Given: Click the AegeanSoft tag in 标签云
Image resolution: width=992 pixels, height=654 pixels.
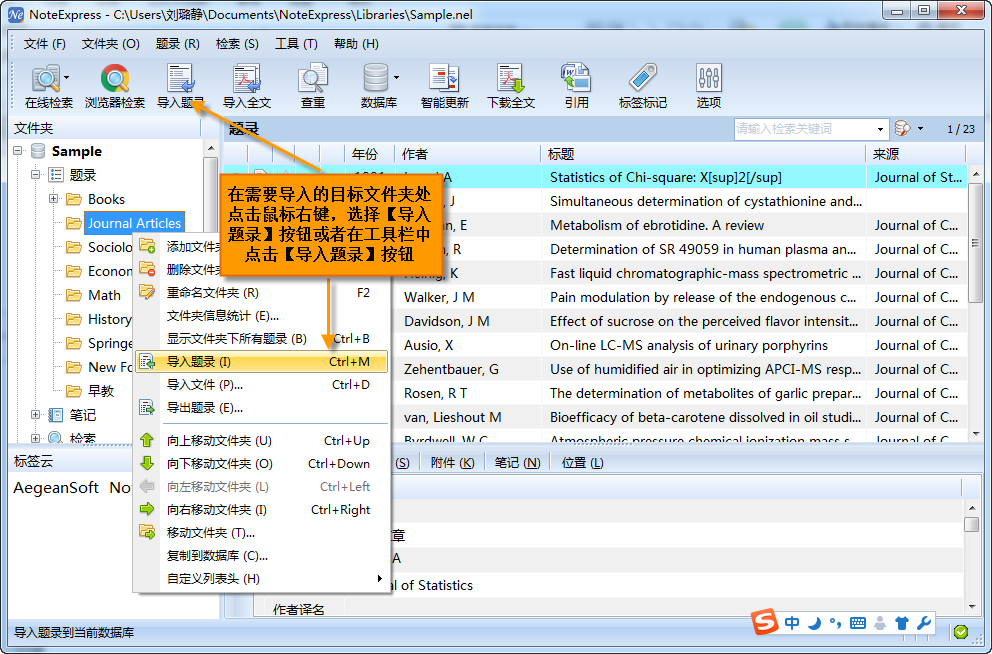Looking at the screenshot, I should (x=56, y=488).
